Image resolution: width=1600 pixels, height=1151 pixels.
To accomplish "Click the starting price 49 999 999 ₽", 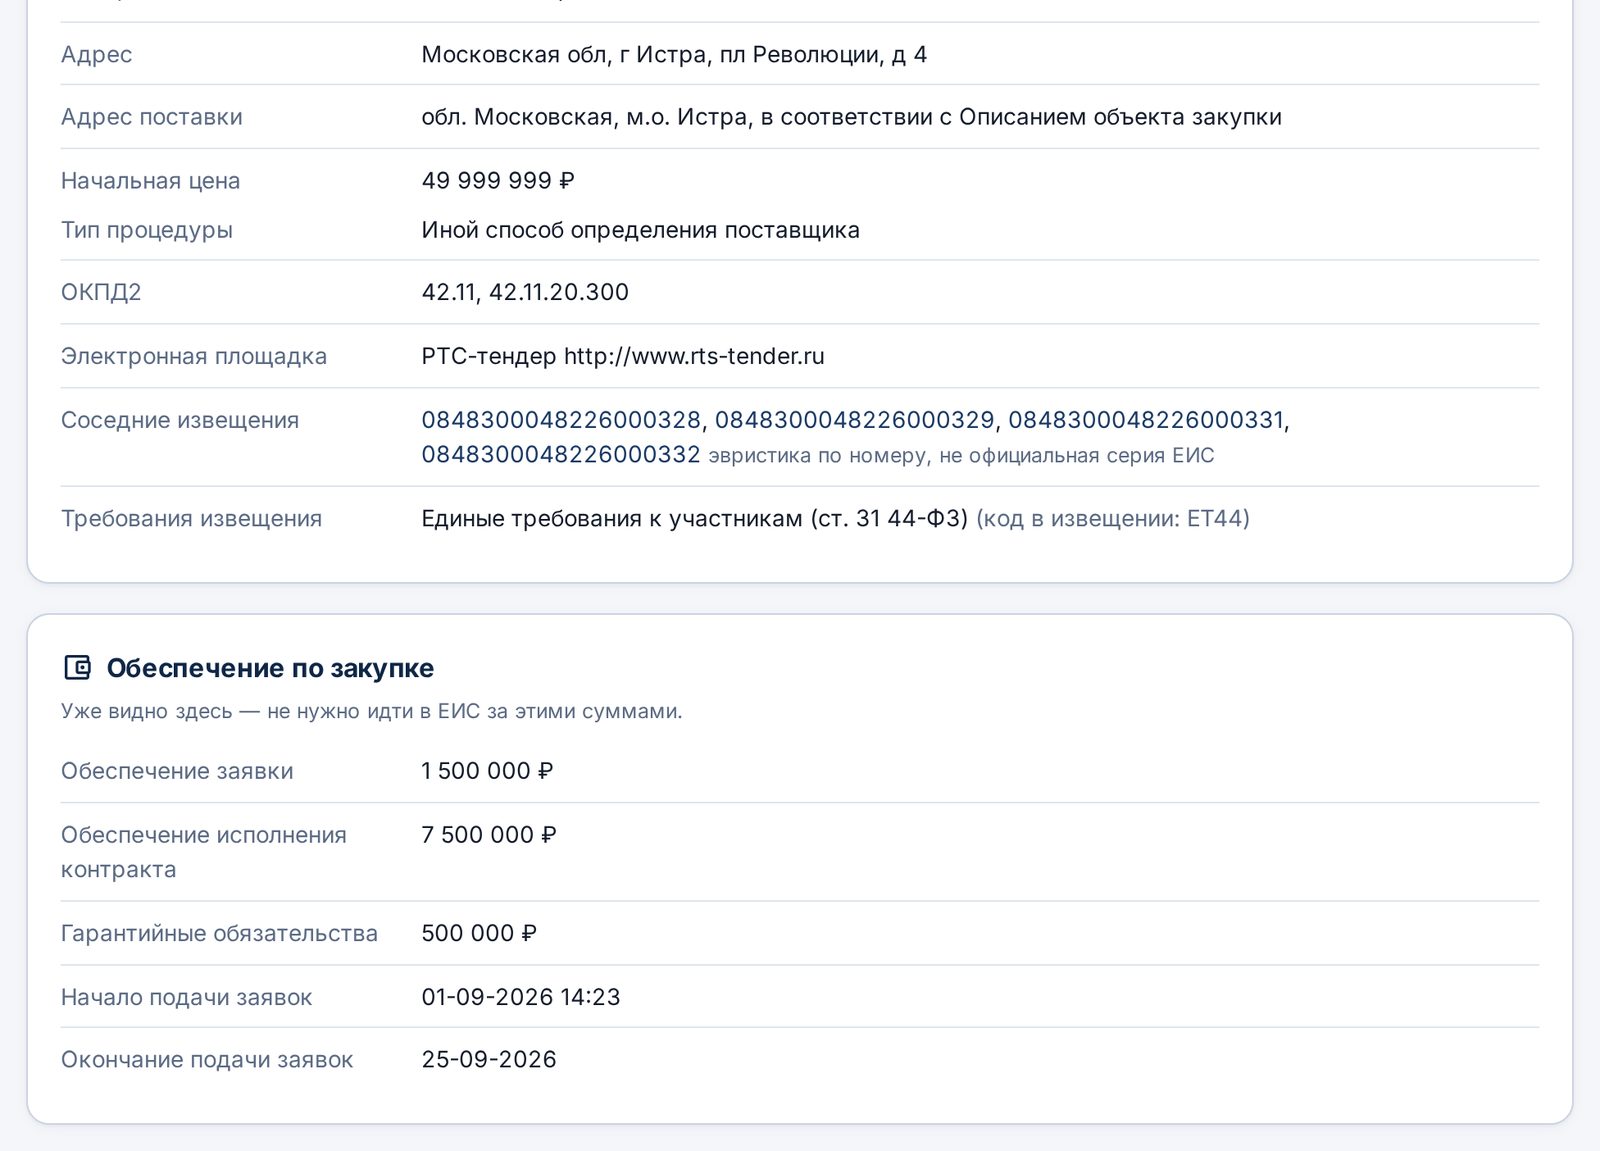I will [498, 181].
